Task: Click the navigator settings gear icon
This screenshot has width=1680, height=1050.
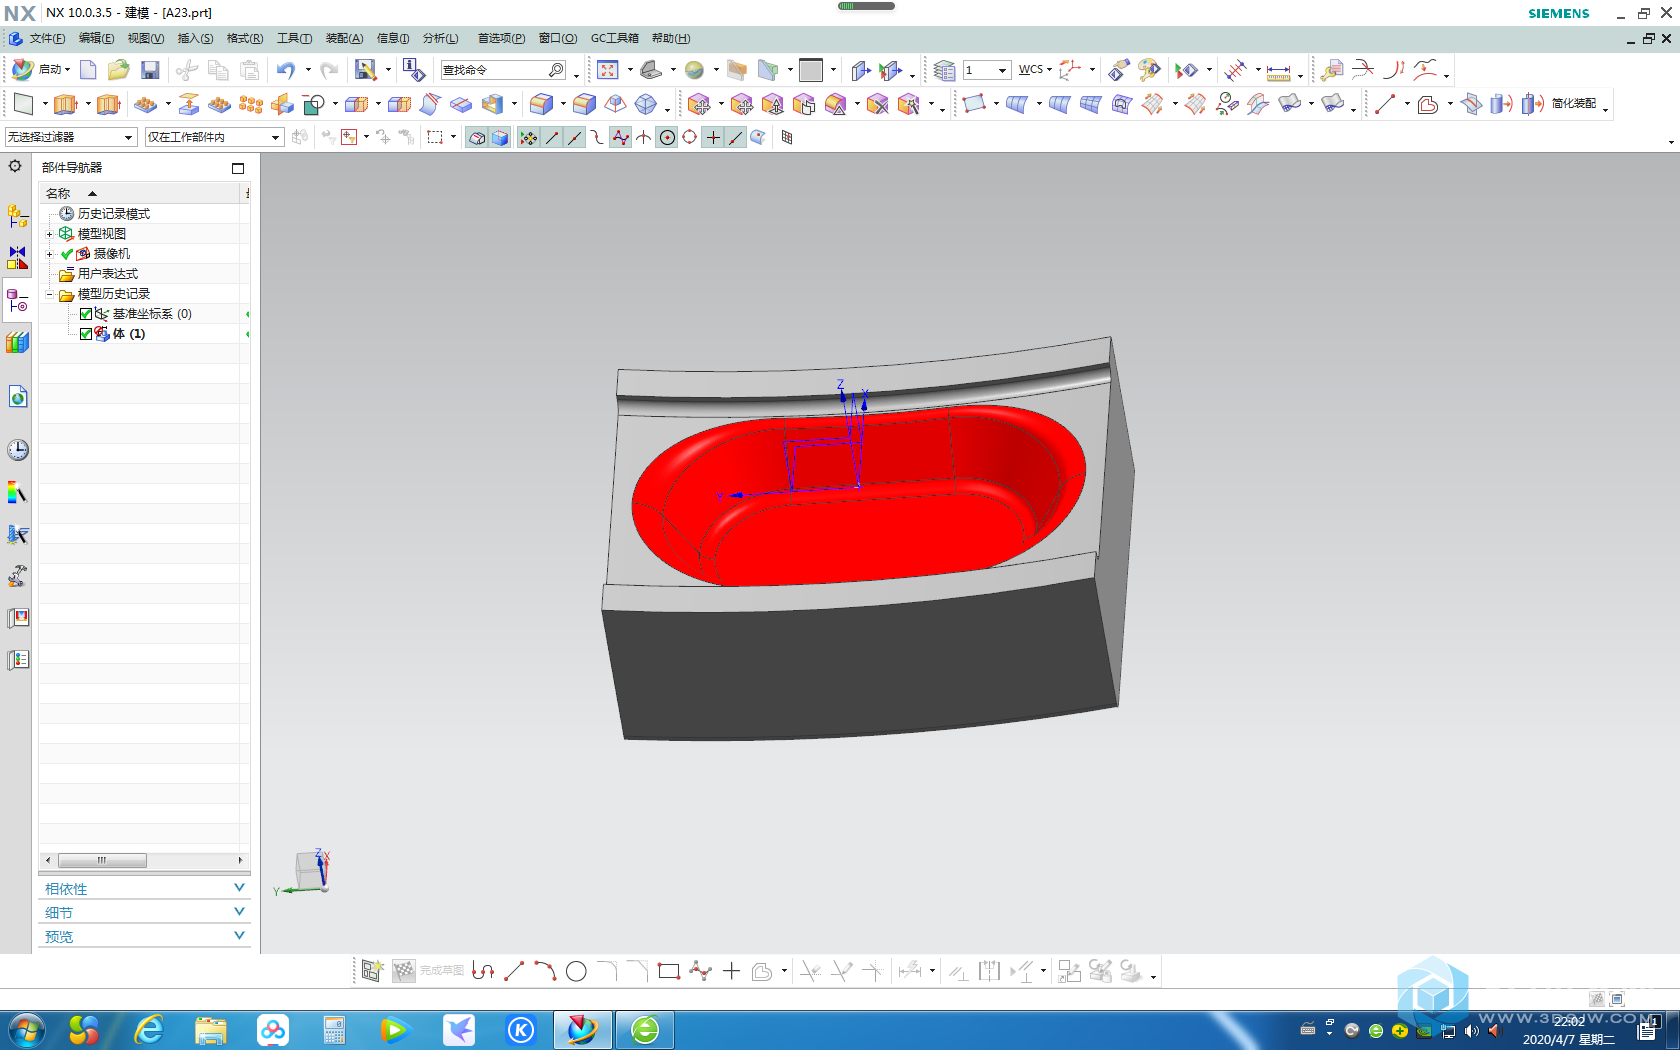Action: click(15, 166)
